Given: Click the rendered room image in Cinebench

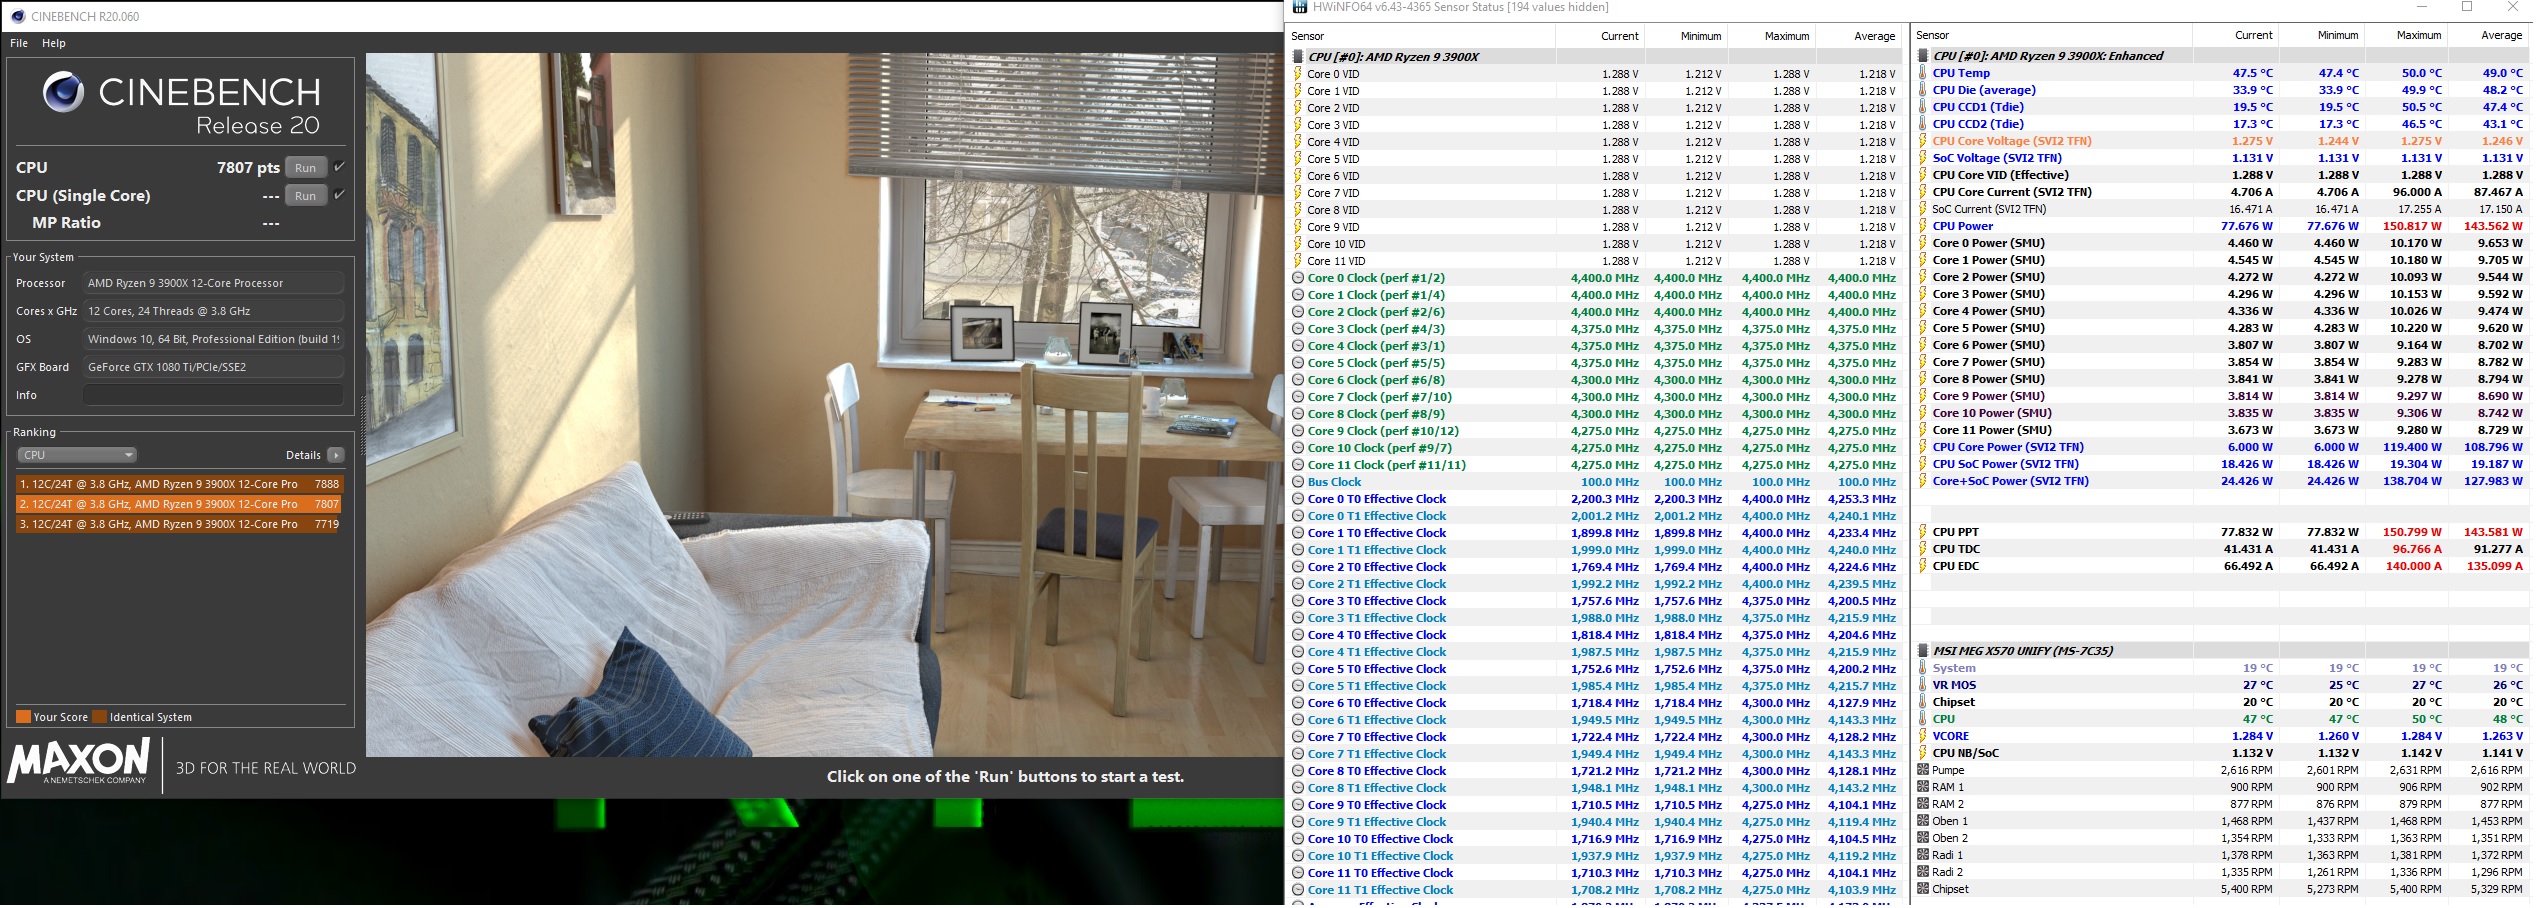Looking at the screenshot, I should [824, 404].
